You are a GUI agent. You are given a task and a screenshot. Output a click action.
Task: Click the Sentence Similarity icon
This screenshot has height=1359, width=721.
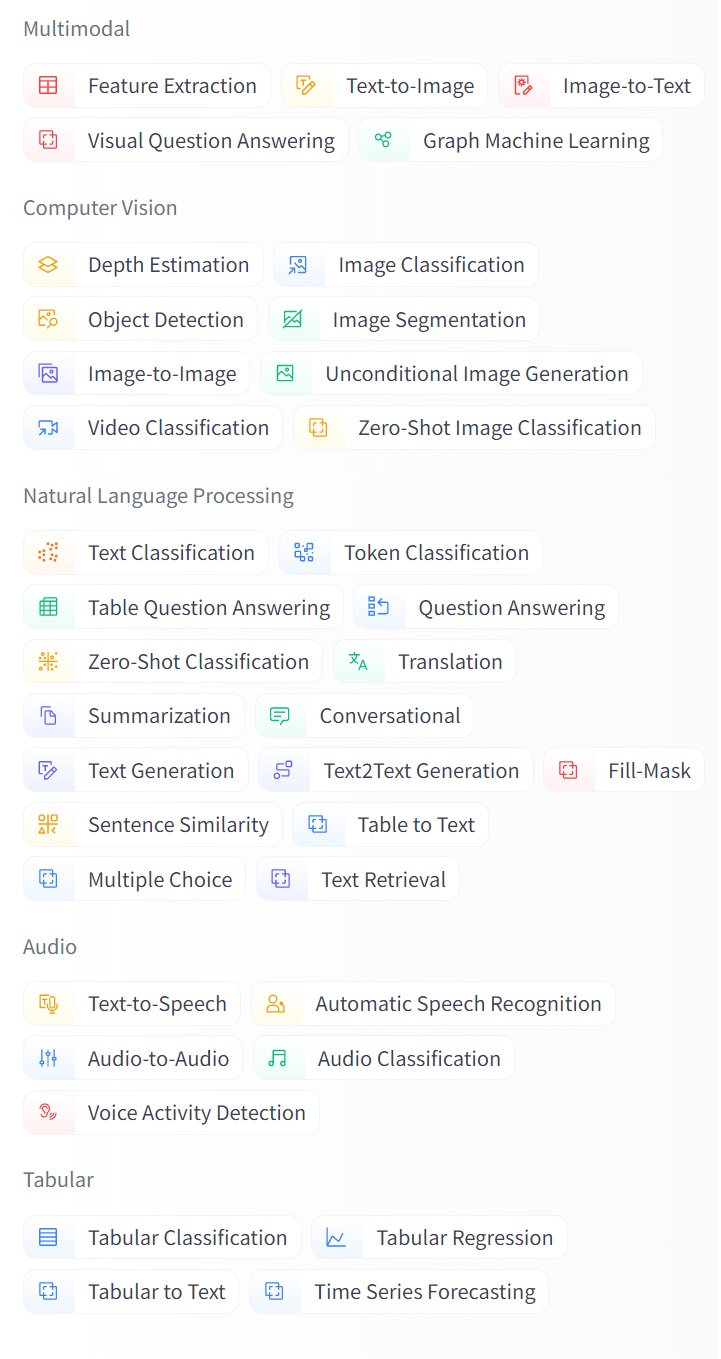(48, 825)
